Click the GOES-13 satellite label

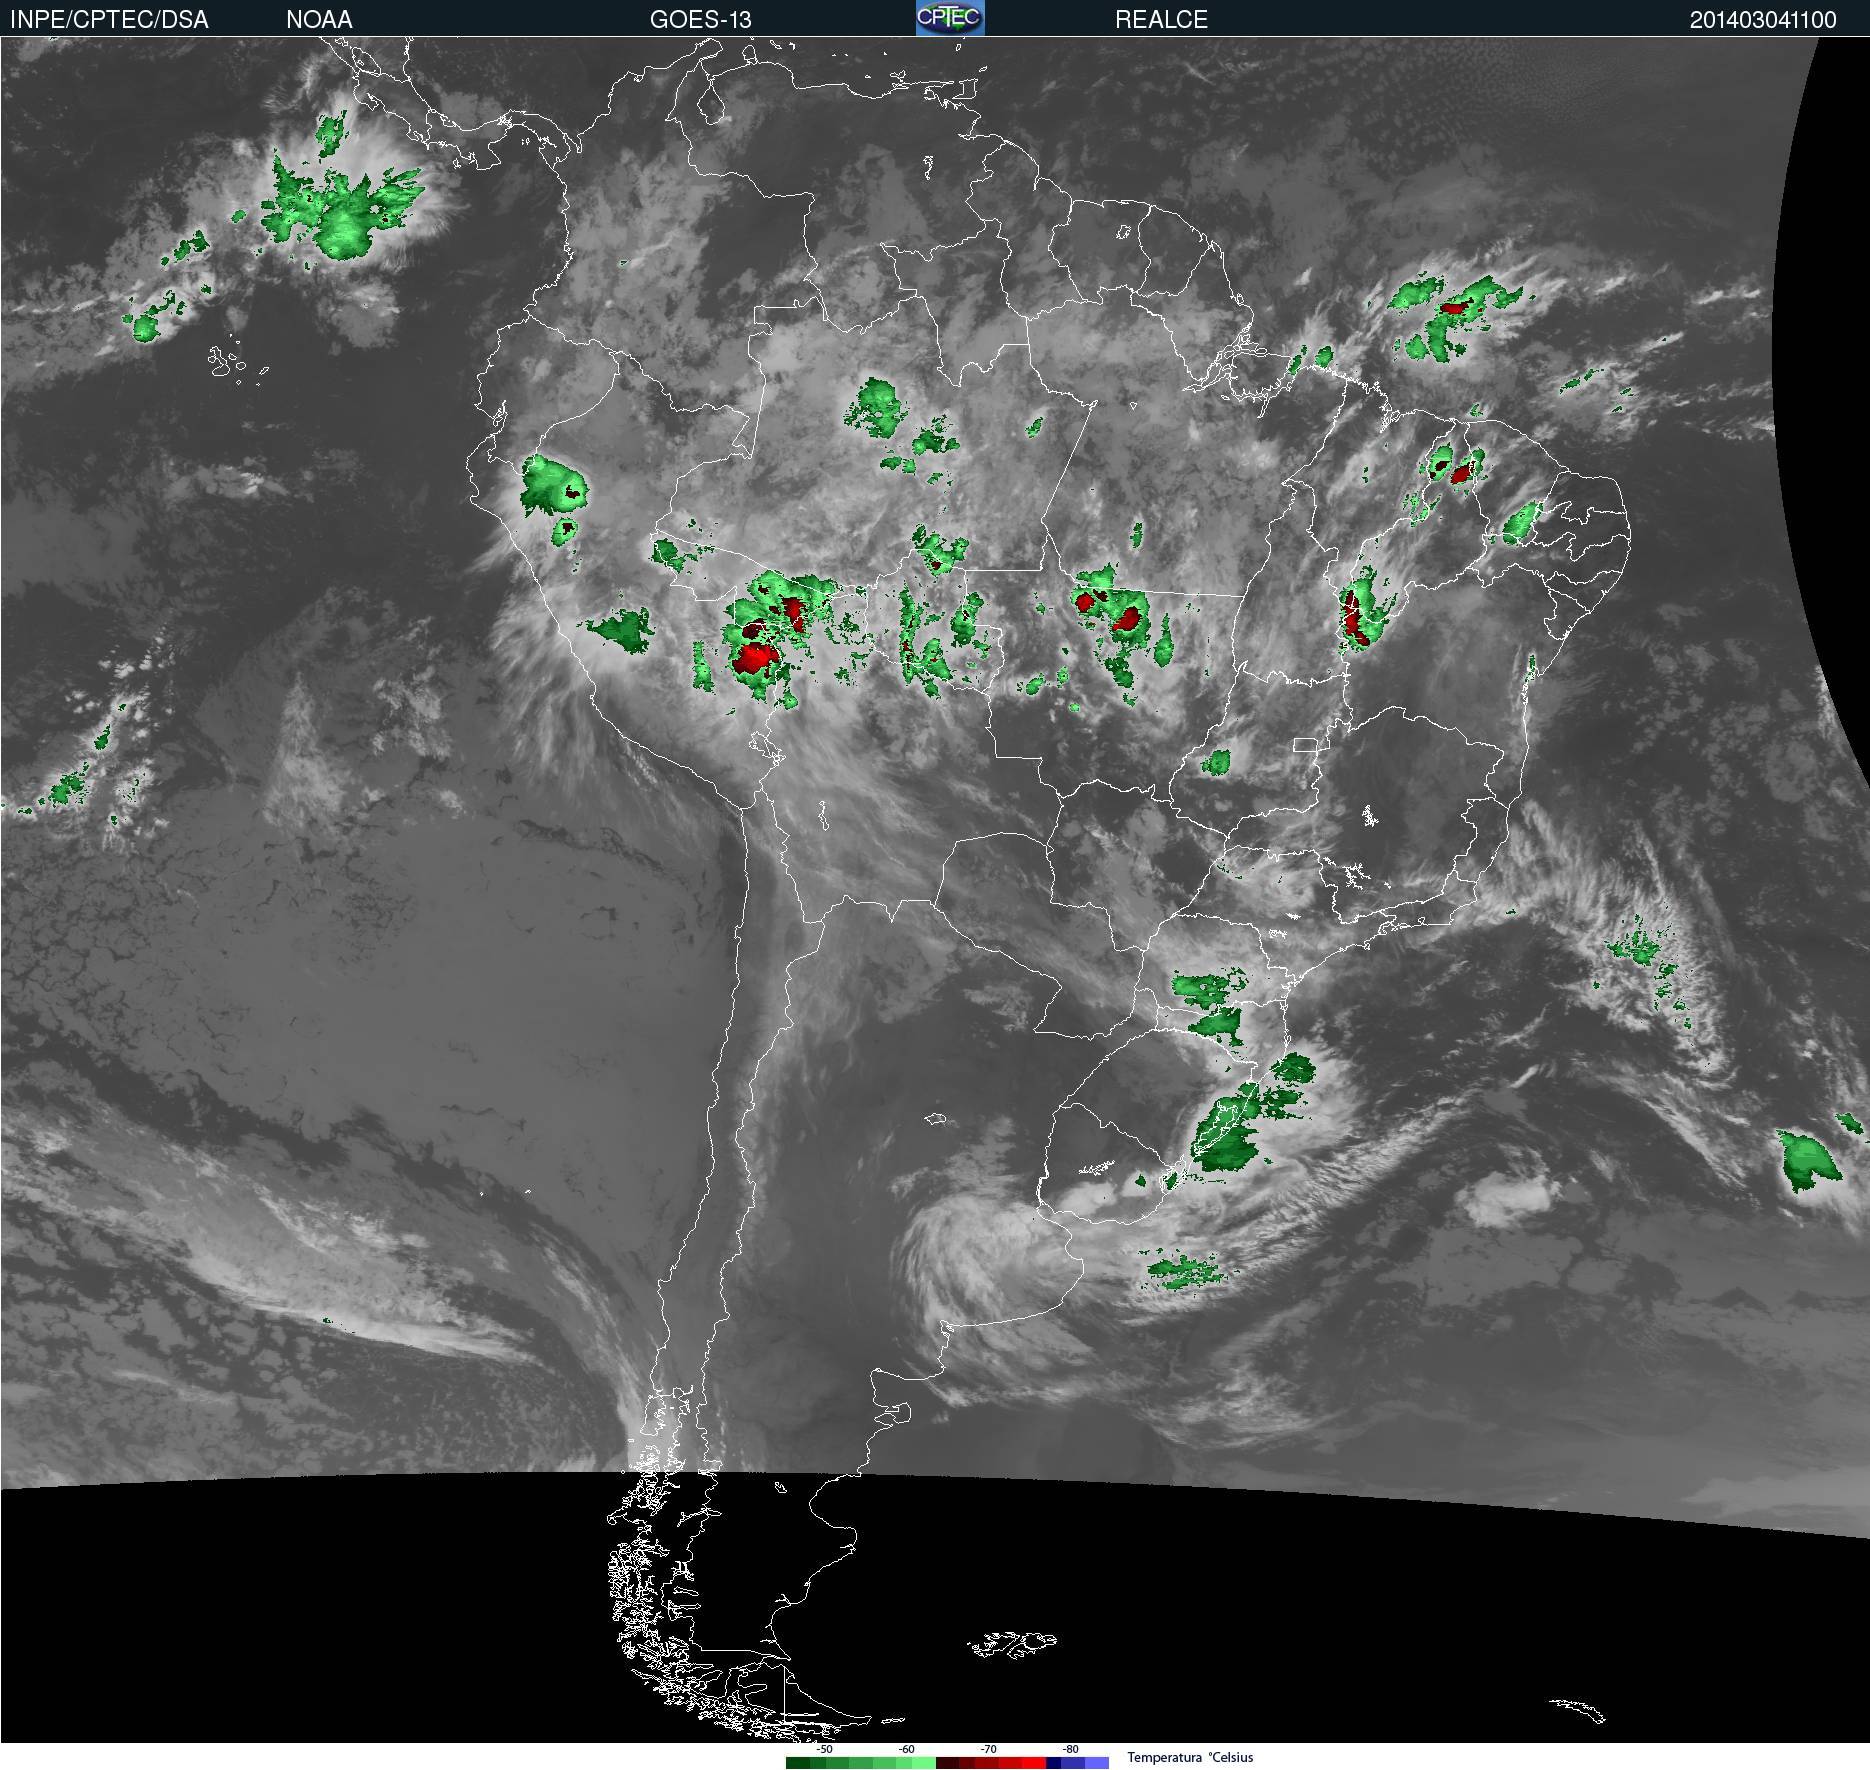click(x=700, y=19)
